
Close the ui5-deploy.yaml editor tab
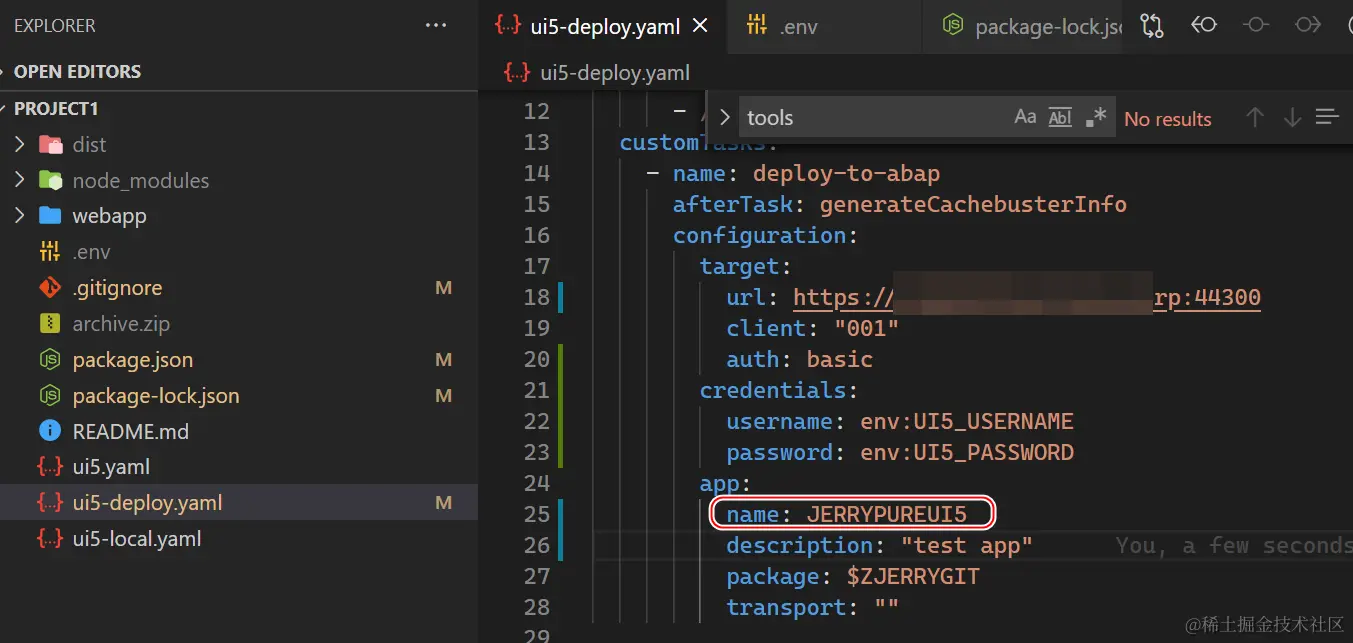(700, 26)
